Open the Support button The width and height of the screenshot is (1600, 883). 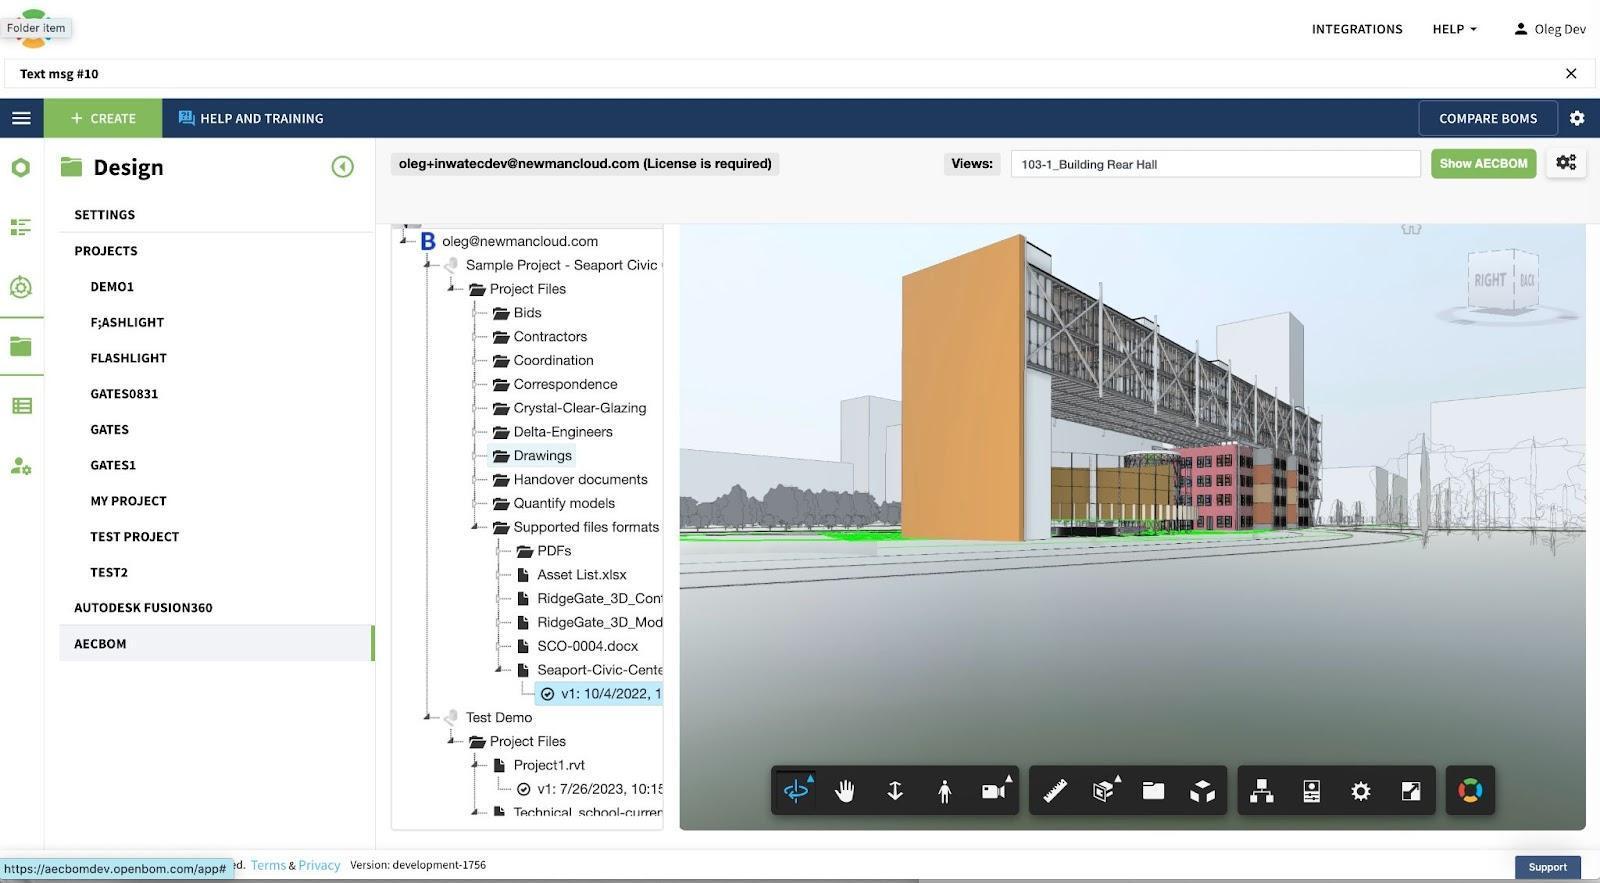coord(1547,867)
